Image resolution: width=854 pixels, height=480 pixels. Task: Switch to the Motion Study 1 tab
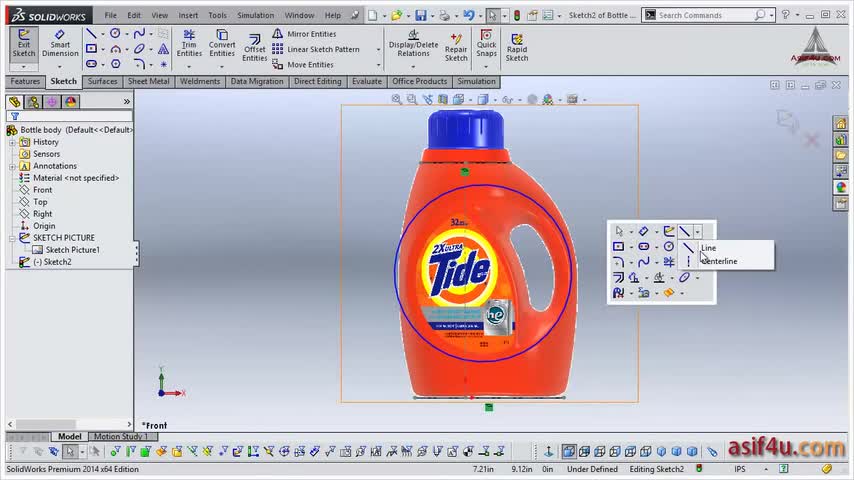(121, 436)
